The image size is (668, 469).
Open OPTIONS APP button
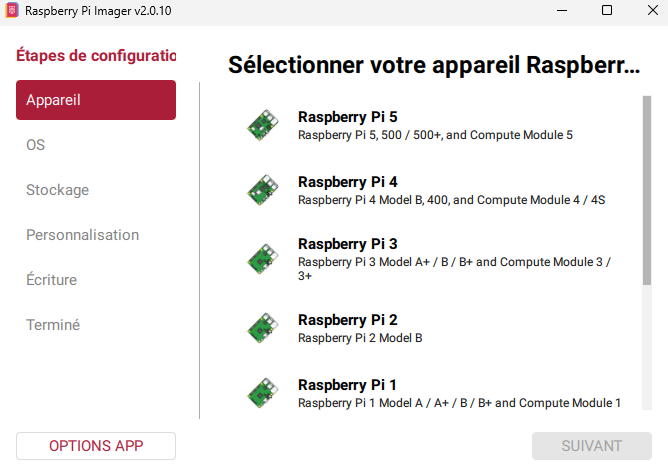(x=96, y=446)
